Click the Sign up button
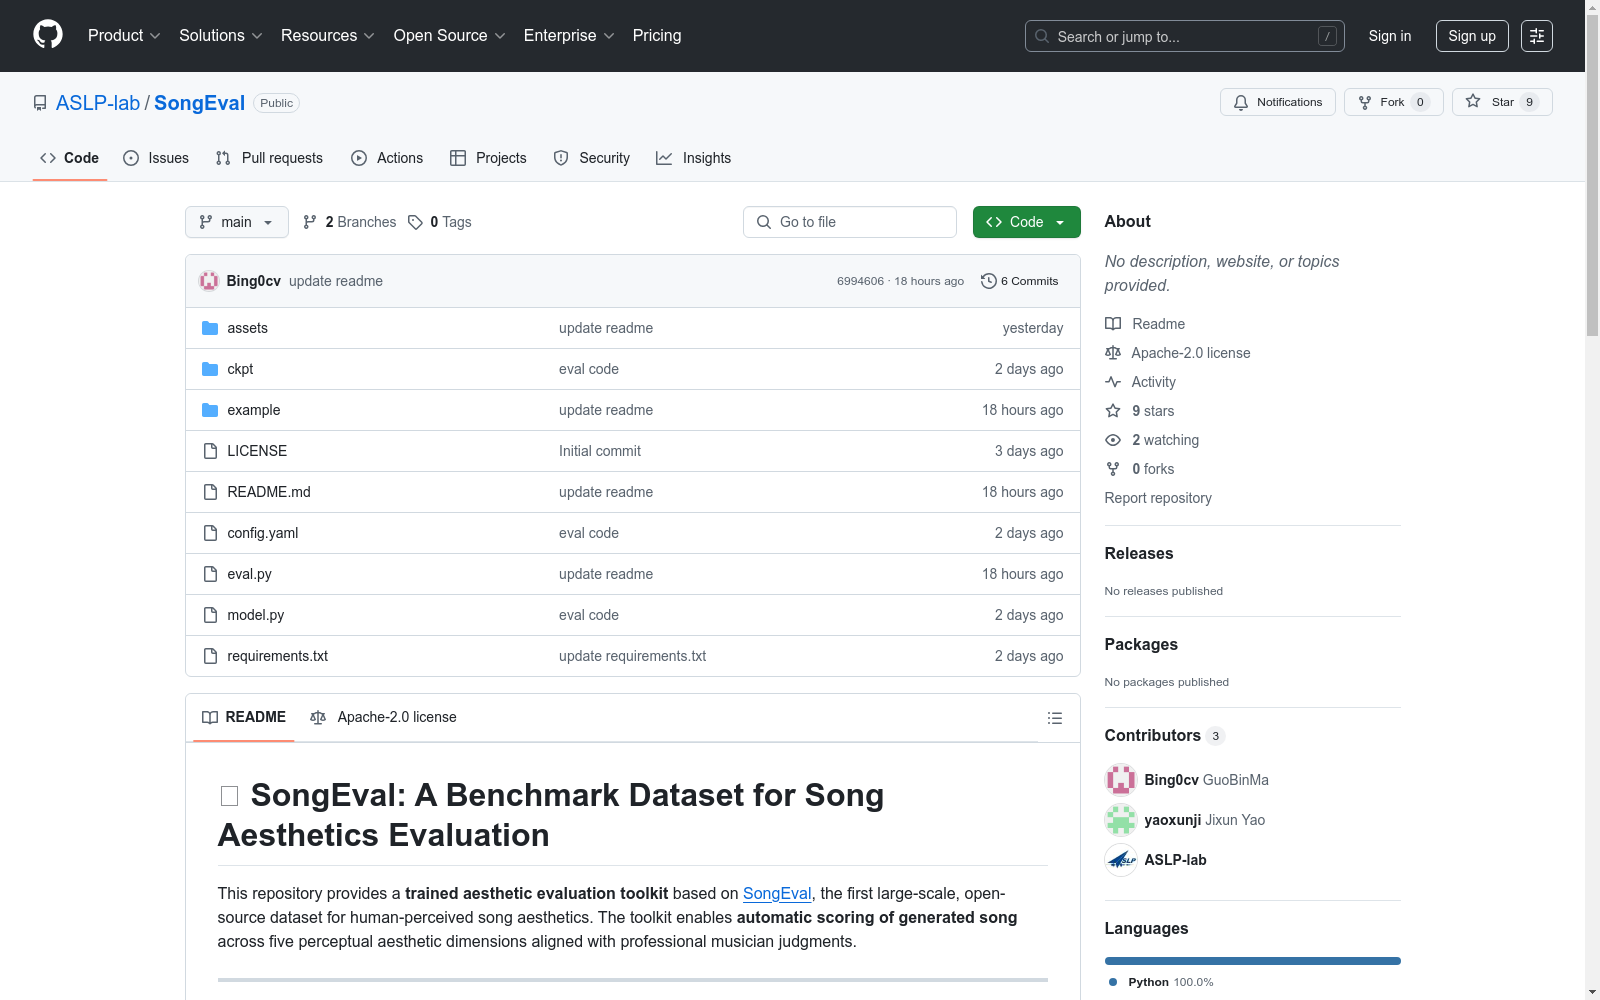This screenshot has height=1000, width=1600. tap(1472, 36)
